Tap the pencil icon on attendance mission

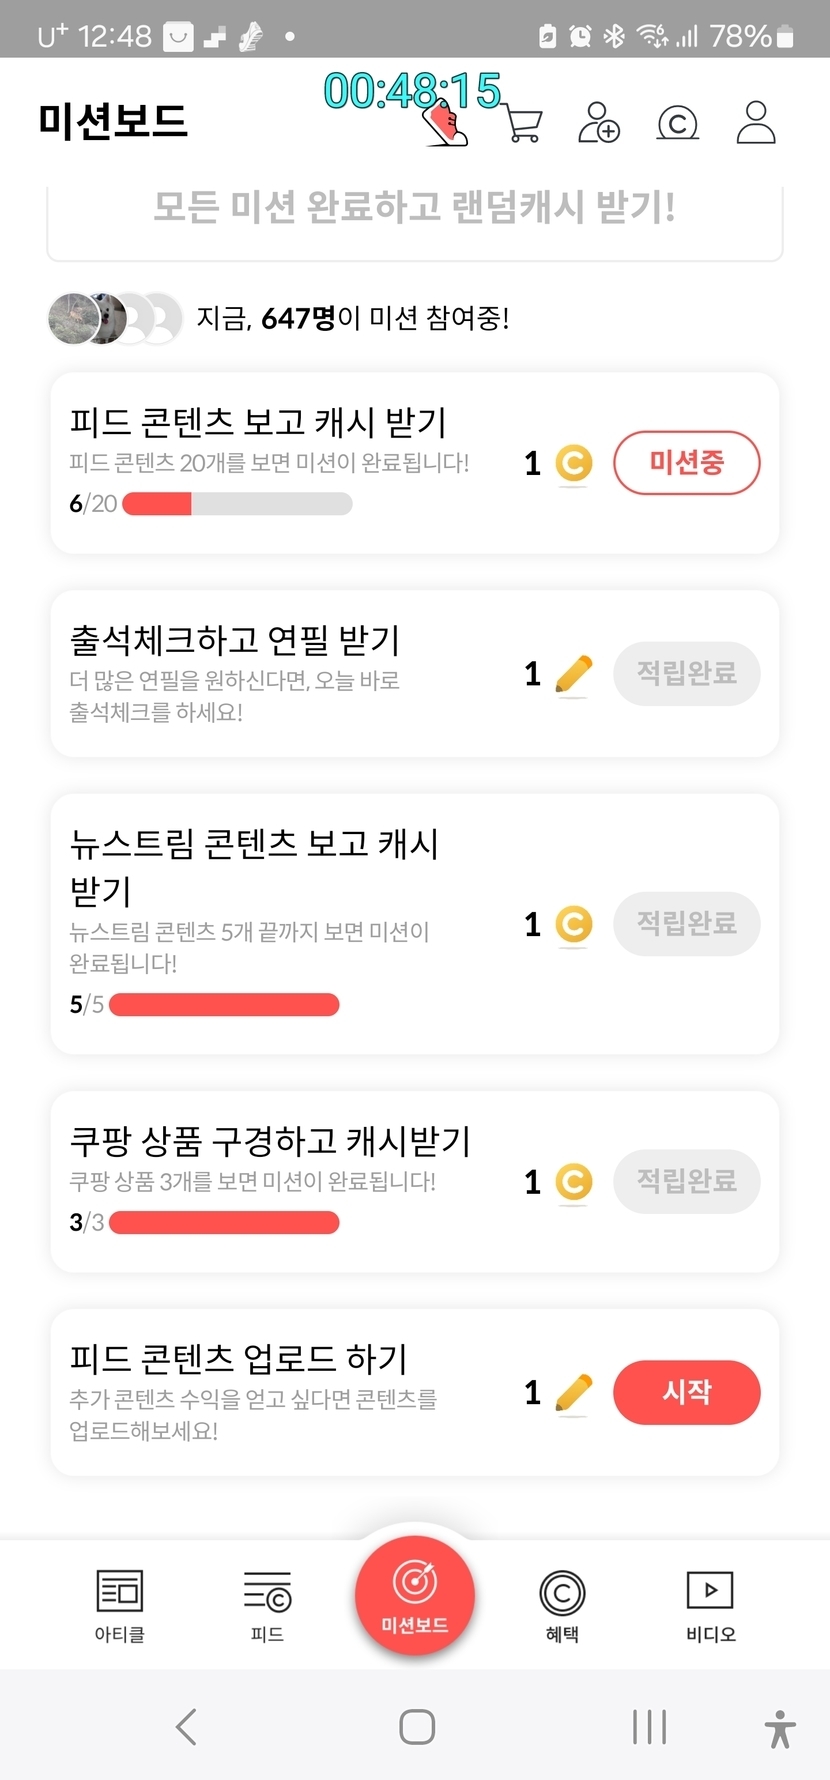pos(573,674)
